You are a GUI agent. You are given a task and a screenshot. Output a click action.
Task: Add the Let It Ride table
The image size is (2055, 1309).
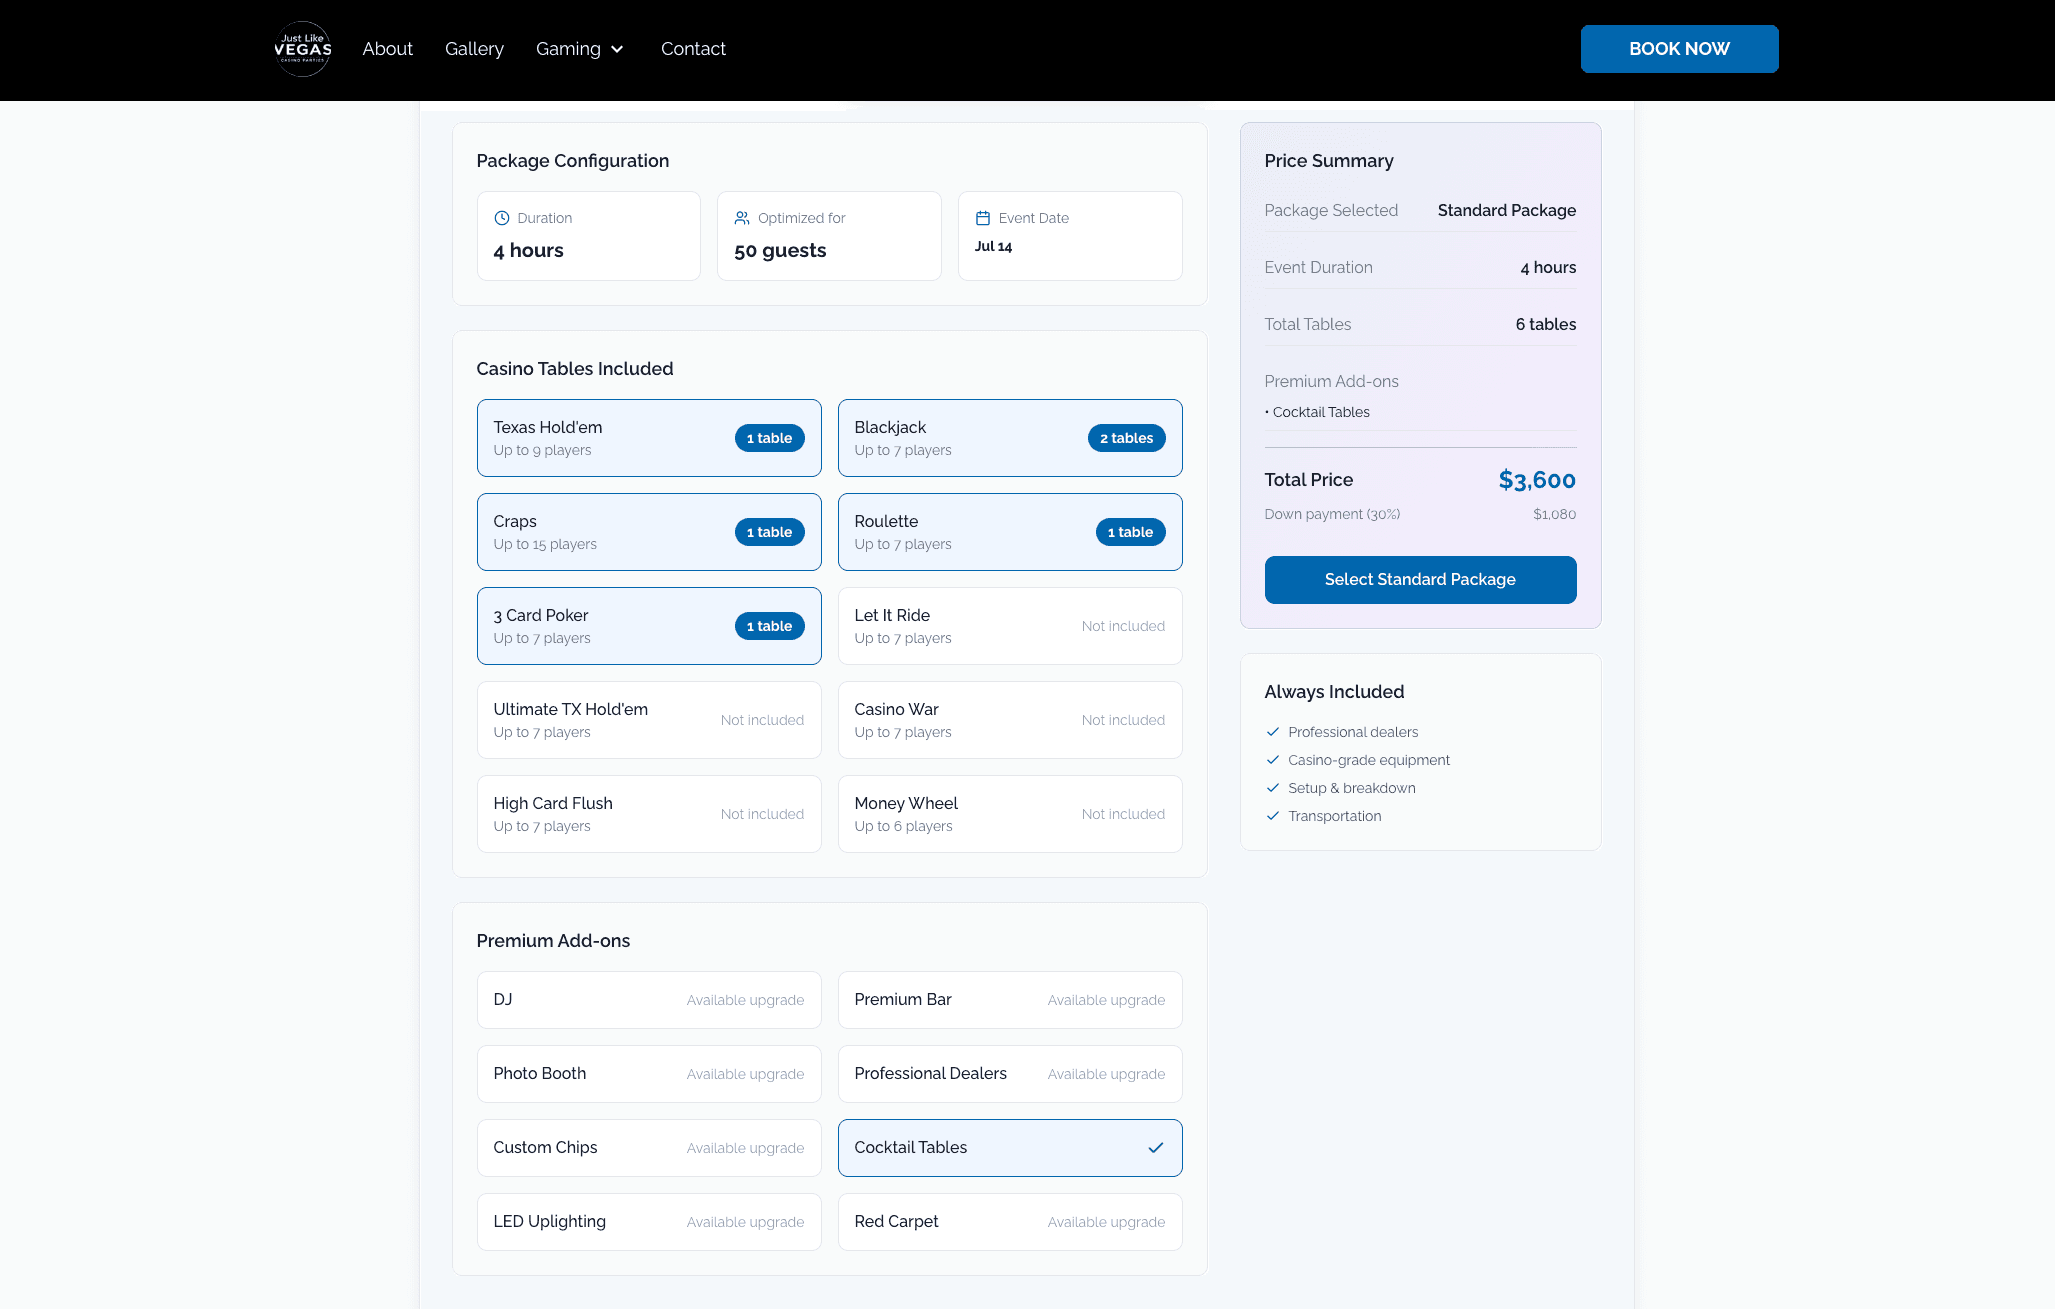[x=1010, y=626]
